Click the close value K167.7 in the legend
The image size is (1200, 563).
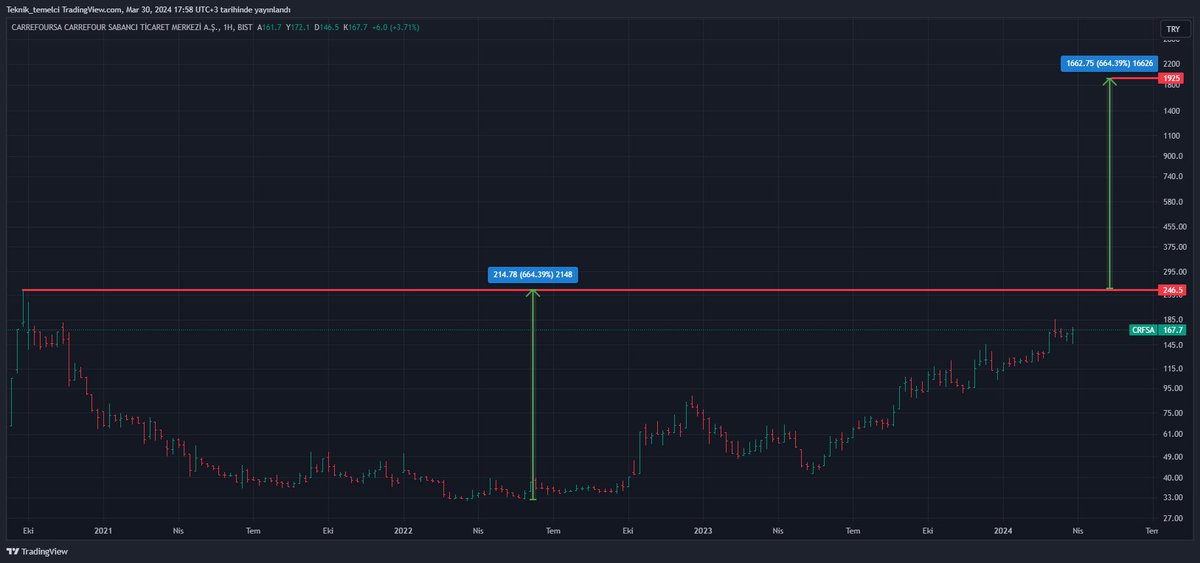click(354, 27)
